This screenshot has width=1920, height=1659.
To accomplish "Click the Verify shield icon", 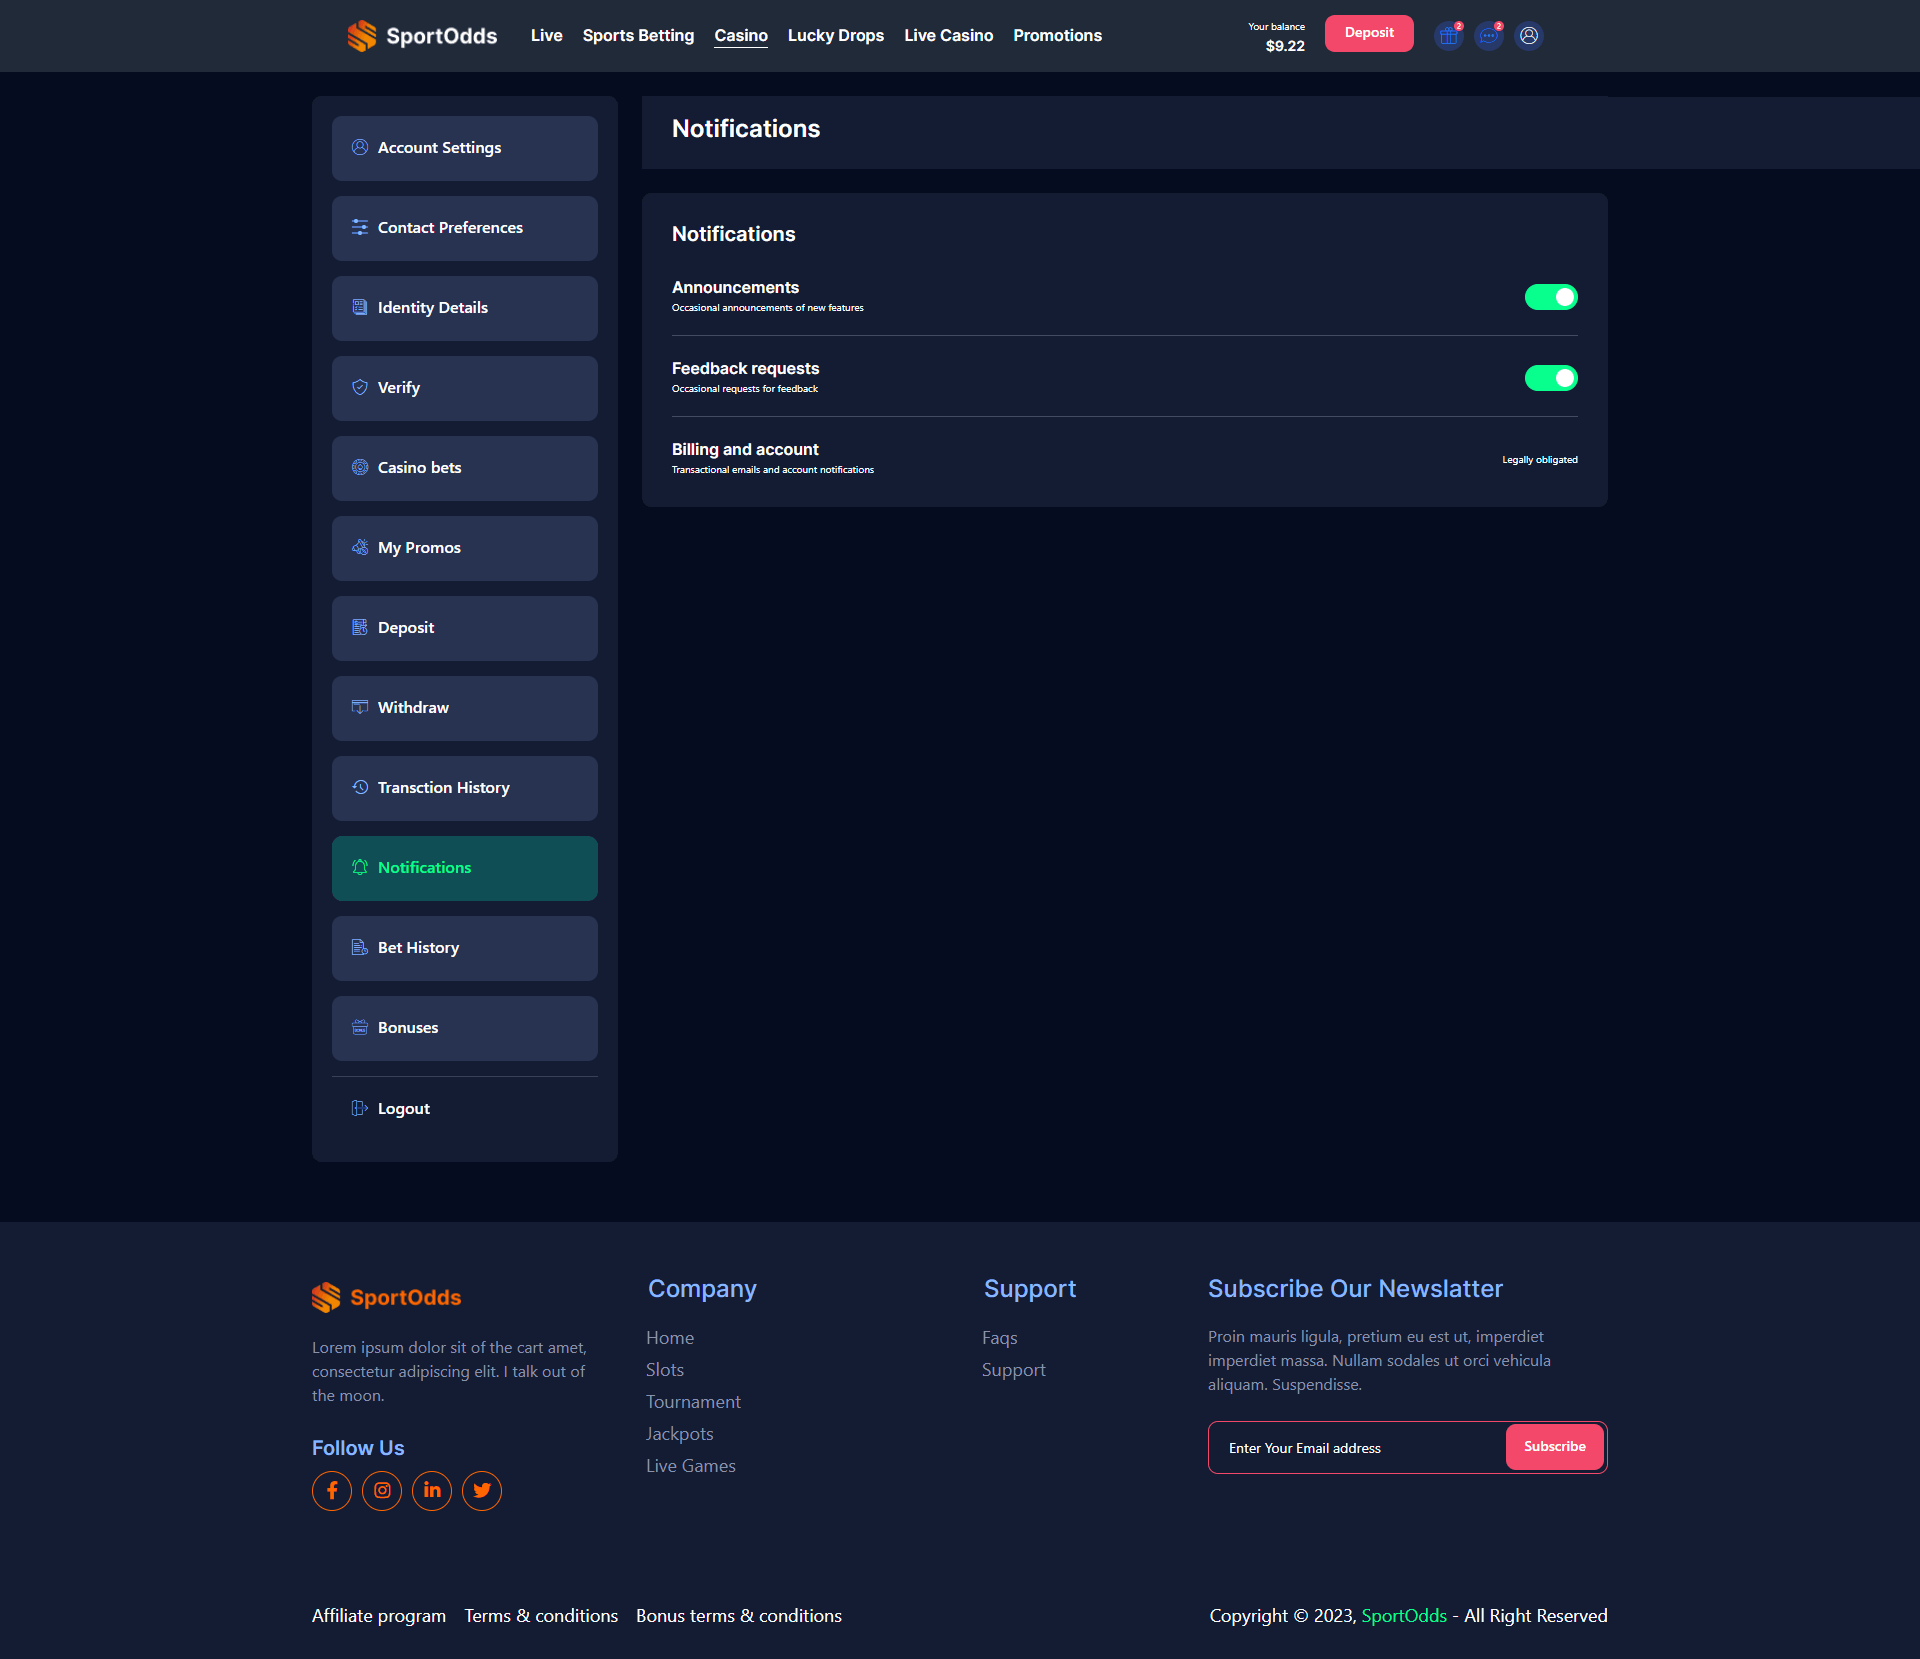I will 360,387.
